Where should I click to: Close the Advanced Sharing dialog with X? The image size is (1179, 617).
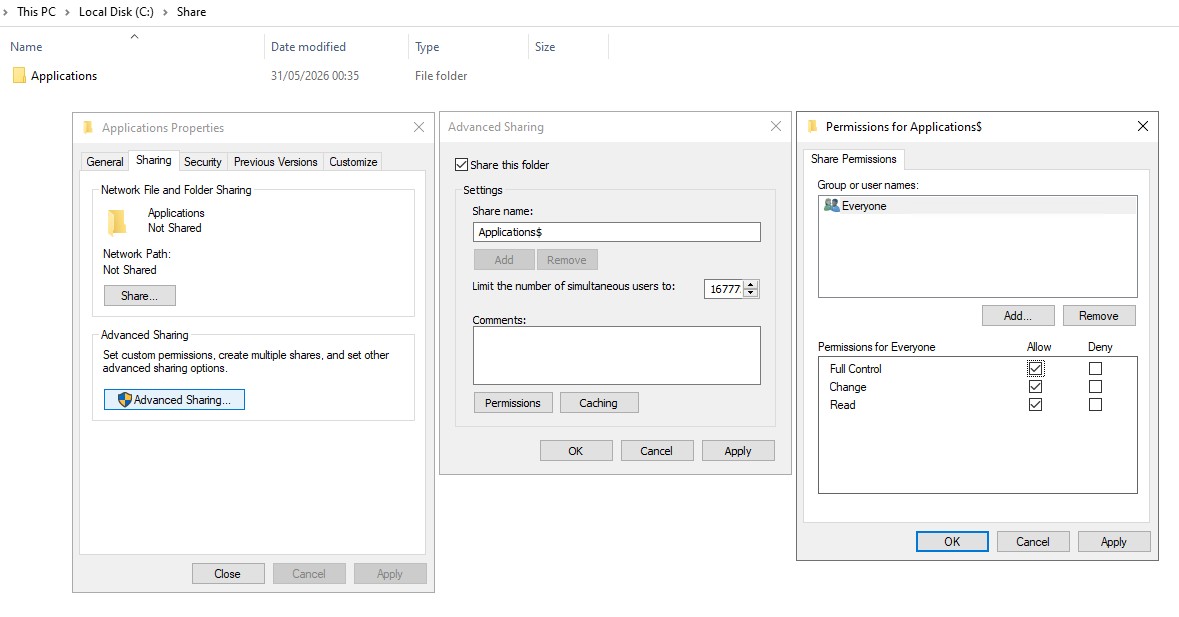(x=776, y=126)
